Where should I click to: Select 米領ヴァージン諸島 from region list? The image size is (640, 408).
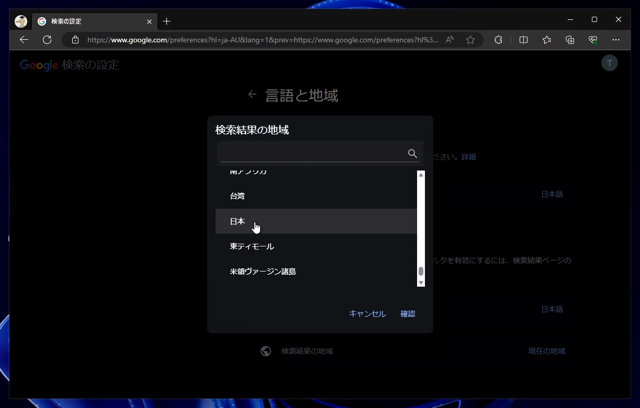click(316, 271)
